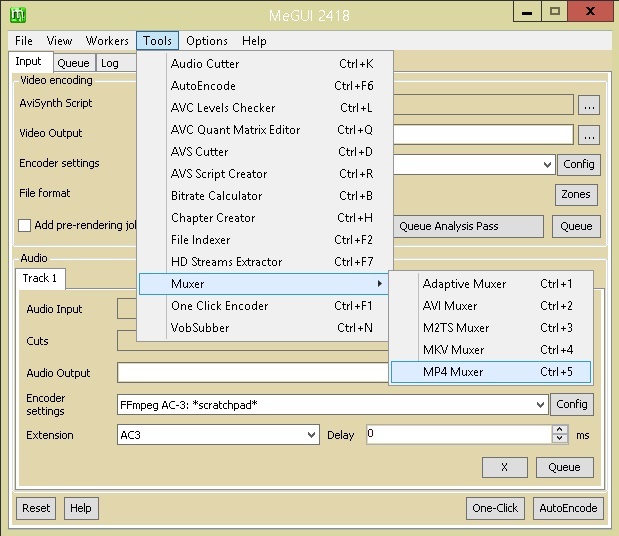Expand the AC3 Extension dropdown

click(311, 435)
